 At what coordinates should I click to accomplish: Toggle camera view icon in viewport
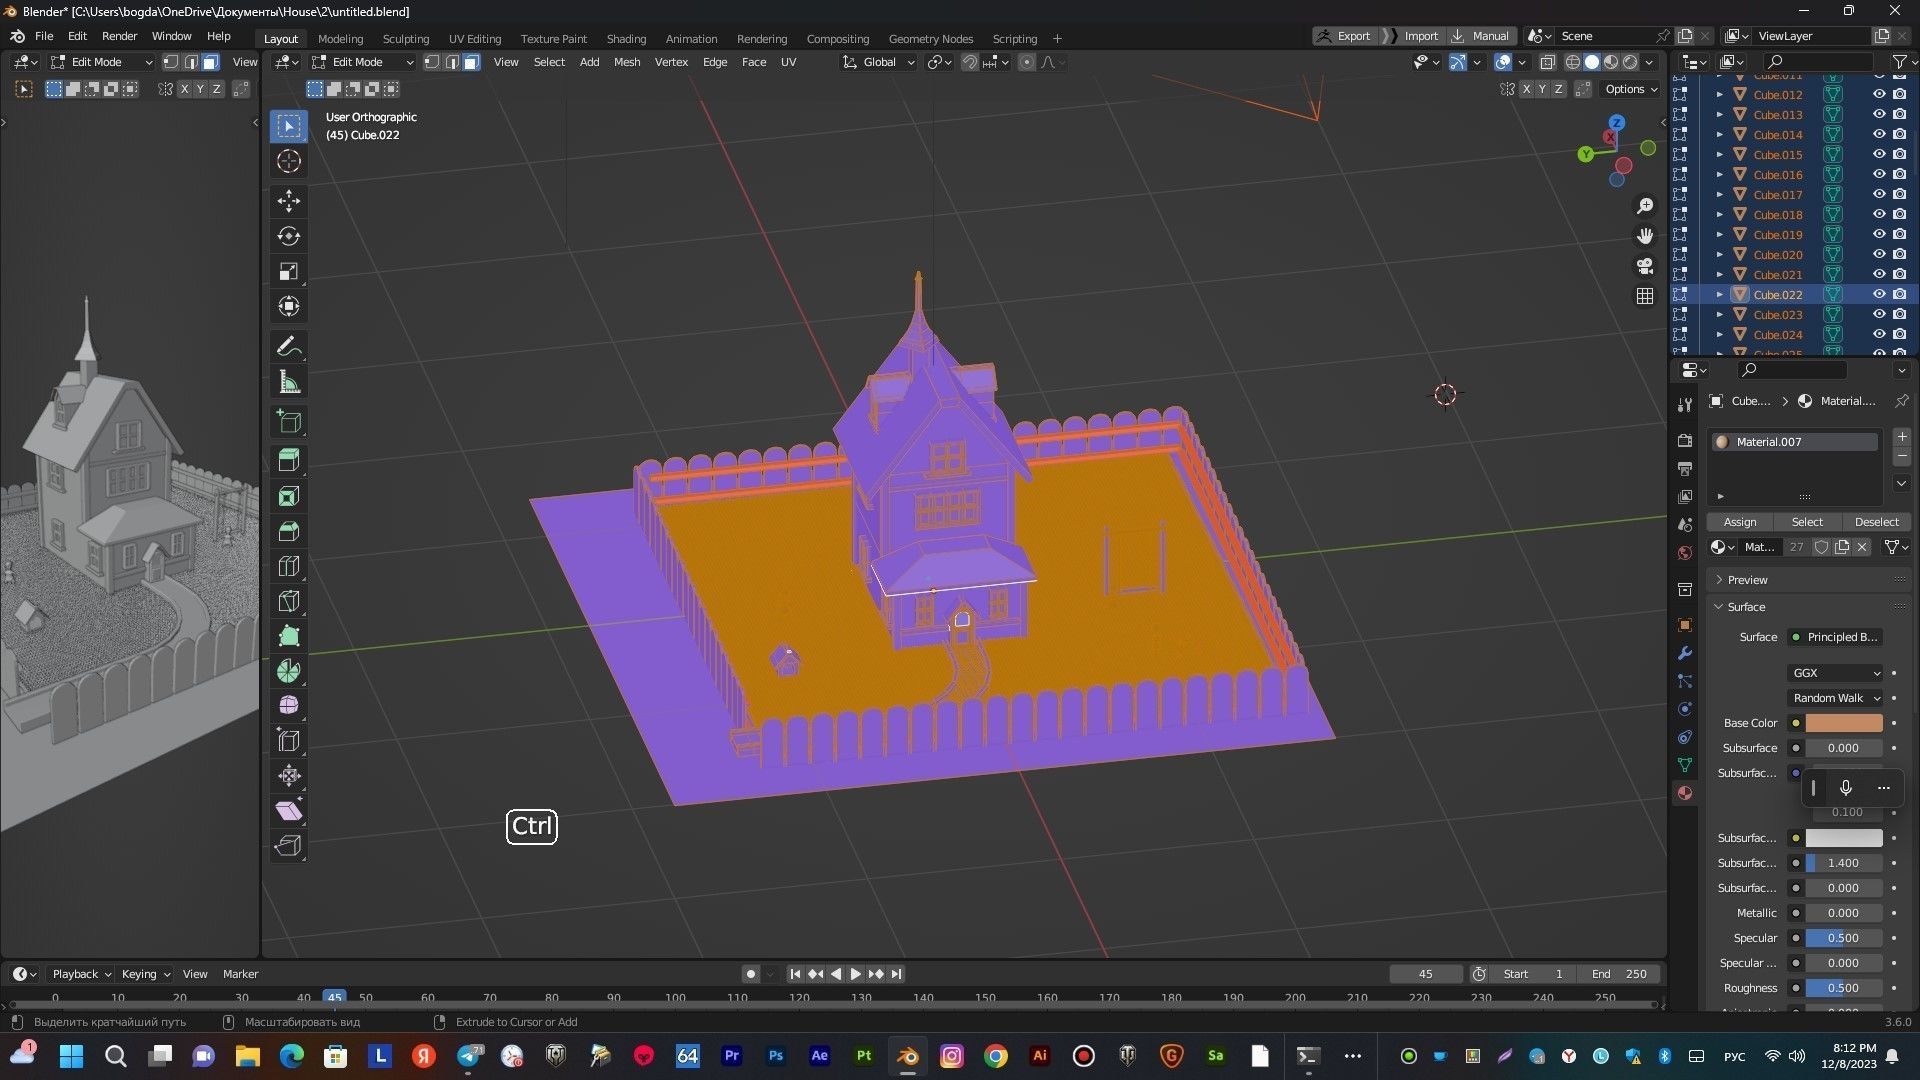1645,266
